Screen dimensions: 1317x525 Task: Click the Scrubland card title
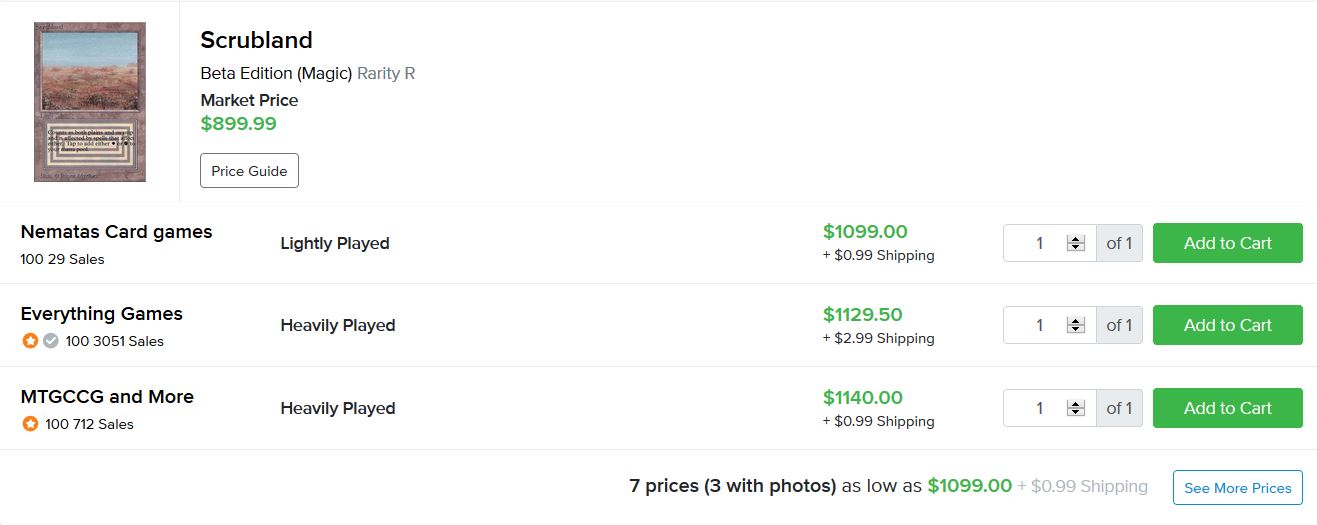(x=256, y=40)
